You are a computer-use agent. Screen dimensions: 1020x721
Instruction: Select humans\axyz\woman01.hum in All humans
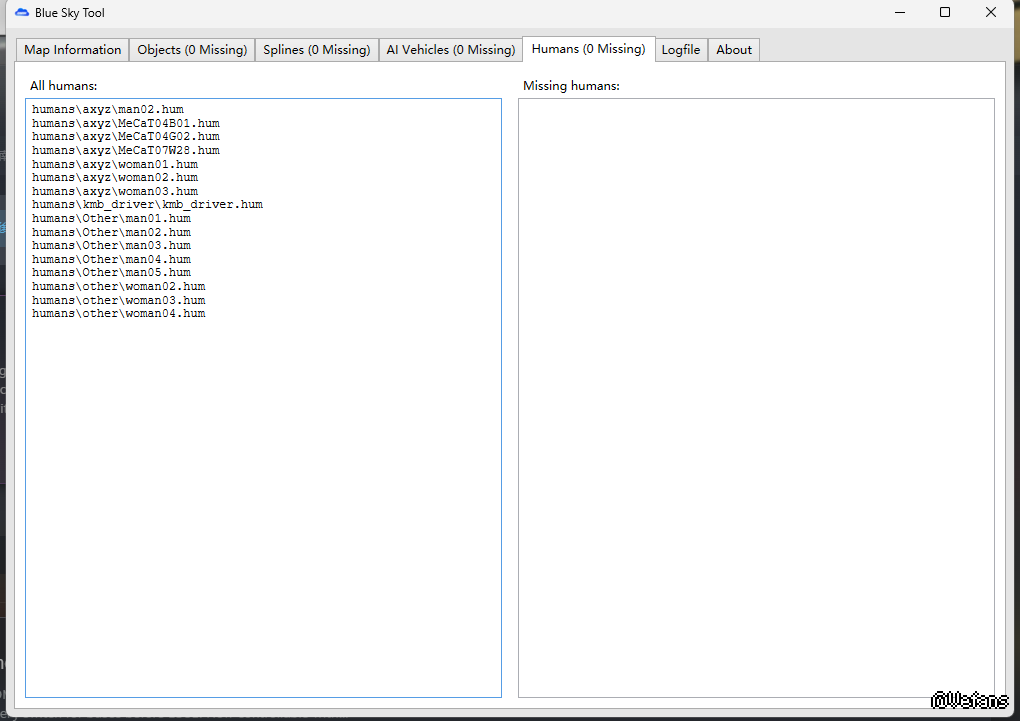click(x=115, y=164)
